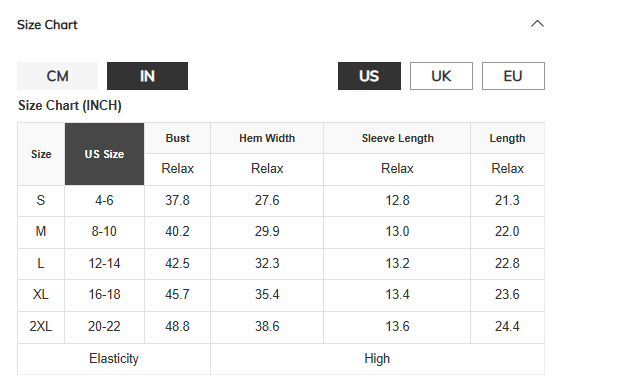Click the Size Chart heading
This screenshot has width=619, height=383.
tap(47, 24)
